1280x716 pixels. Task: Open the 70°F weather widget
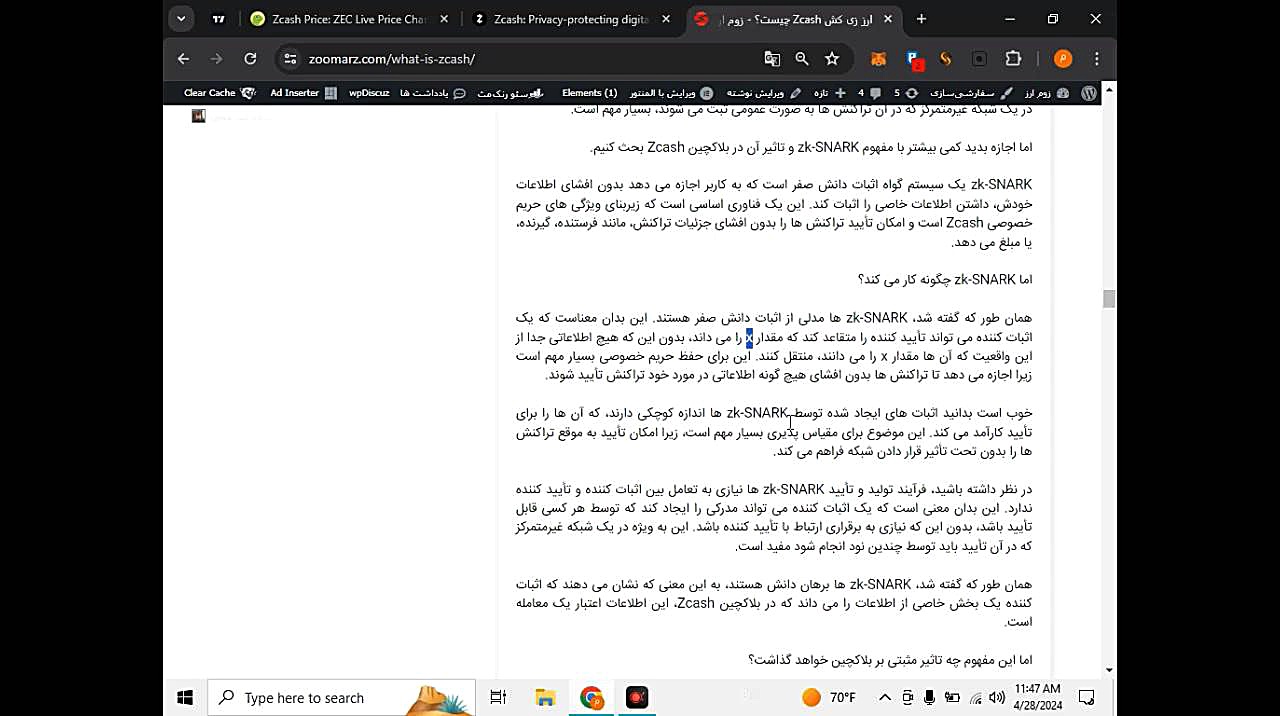[x=830, y=698]
